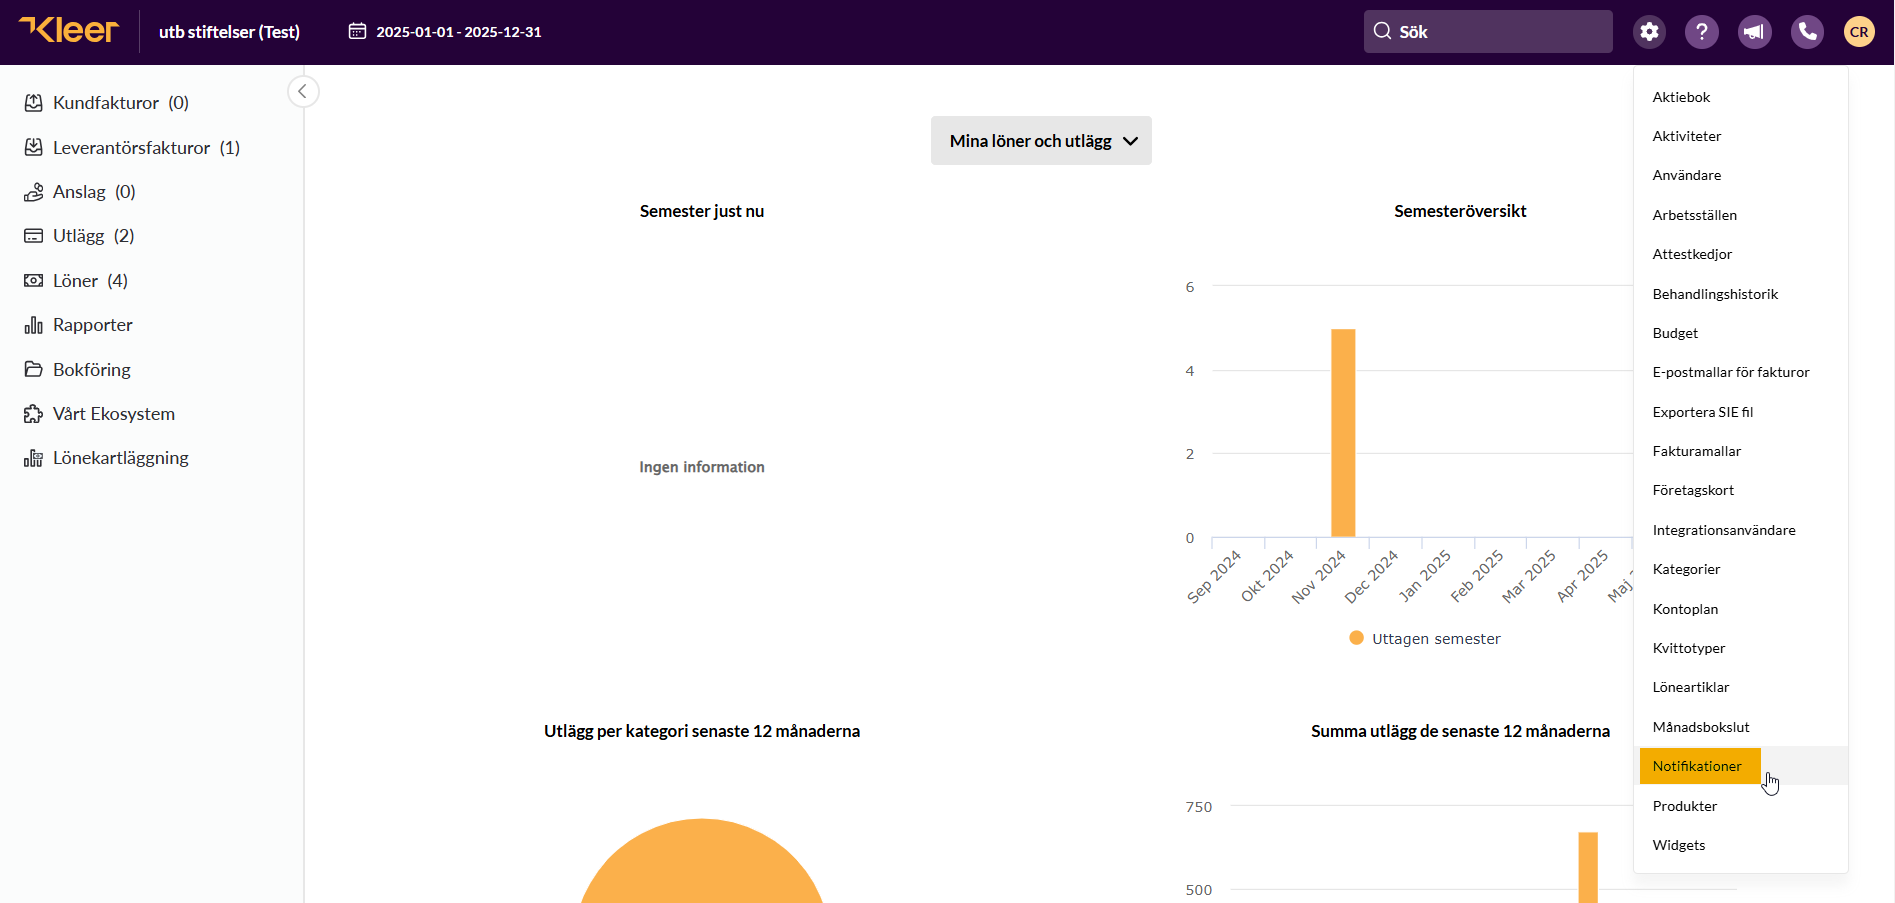Open the Rapporter section
1895x903 pixels.
93,325
